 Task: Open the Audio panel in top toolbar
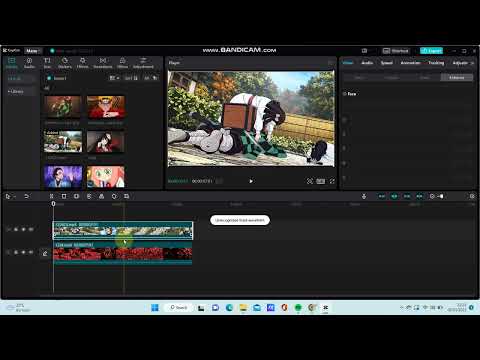point(29,62)
